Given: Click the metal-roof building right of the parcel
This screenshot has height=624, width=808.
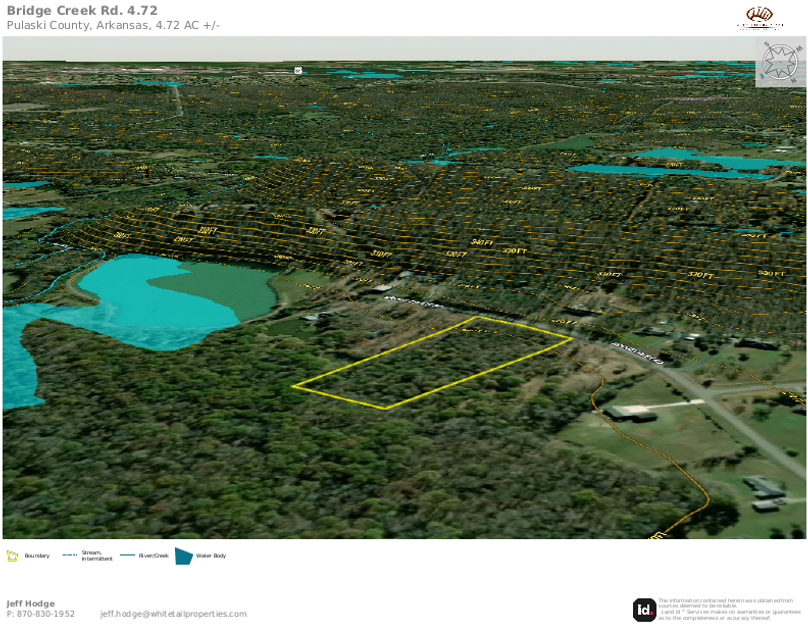Looking at the screenshot, I should [630, 412].
